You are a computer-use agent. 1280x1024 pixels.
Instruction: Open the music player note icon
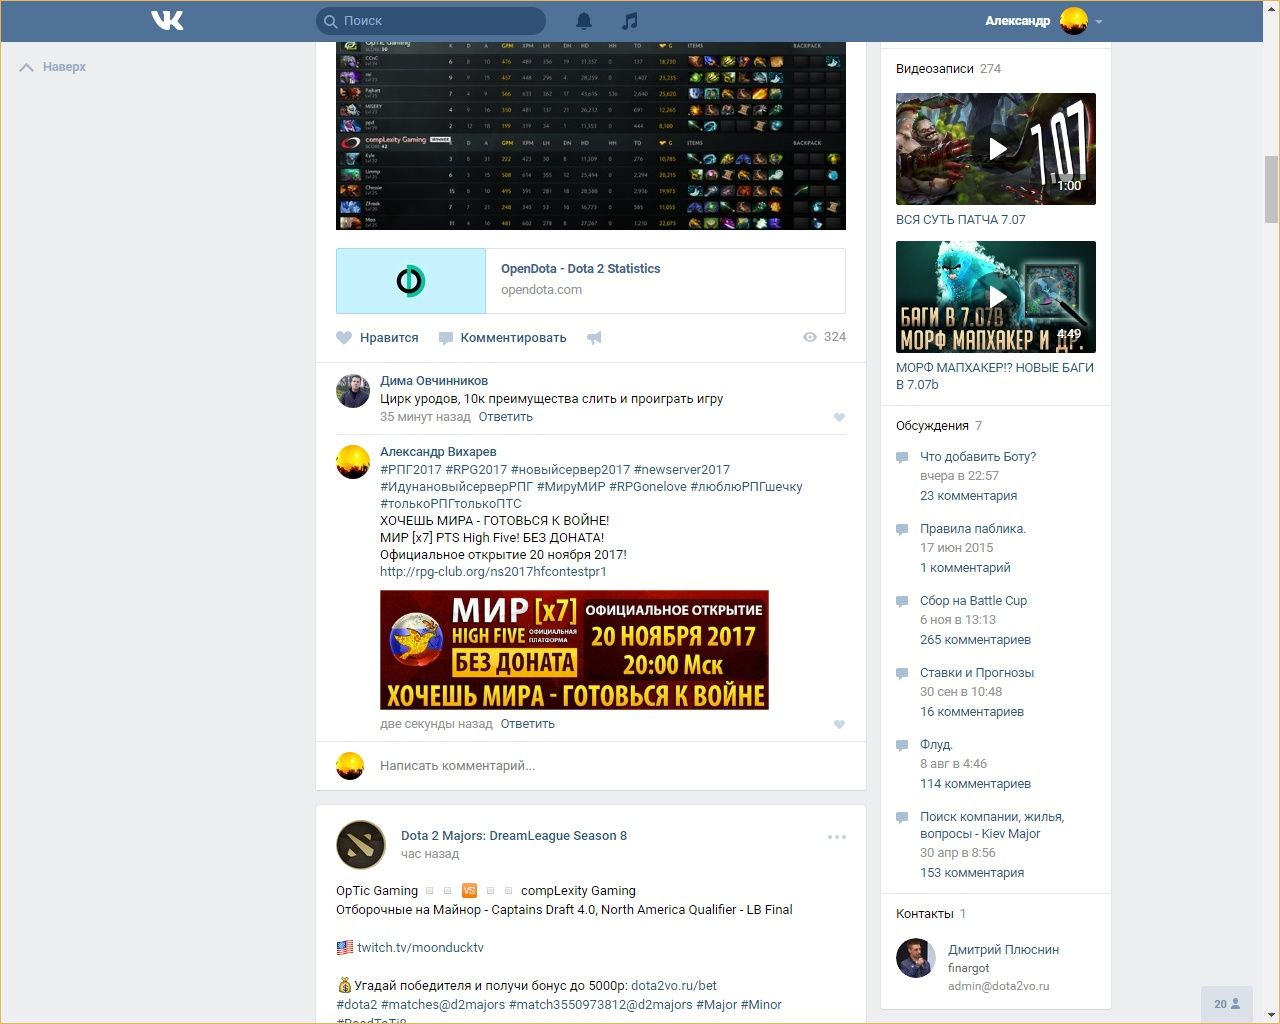[x=629, y=21]
